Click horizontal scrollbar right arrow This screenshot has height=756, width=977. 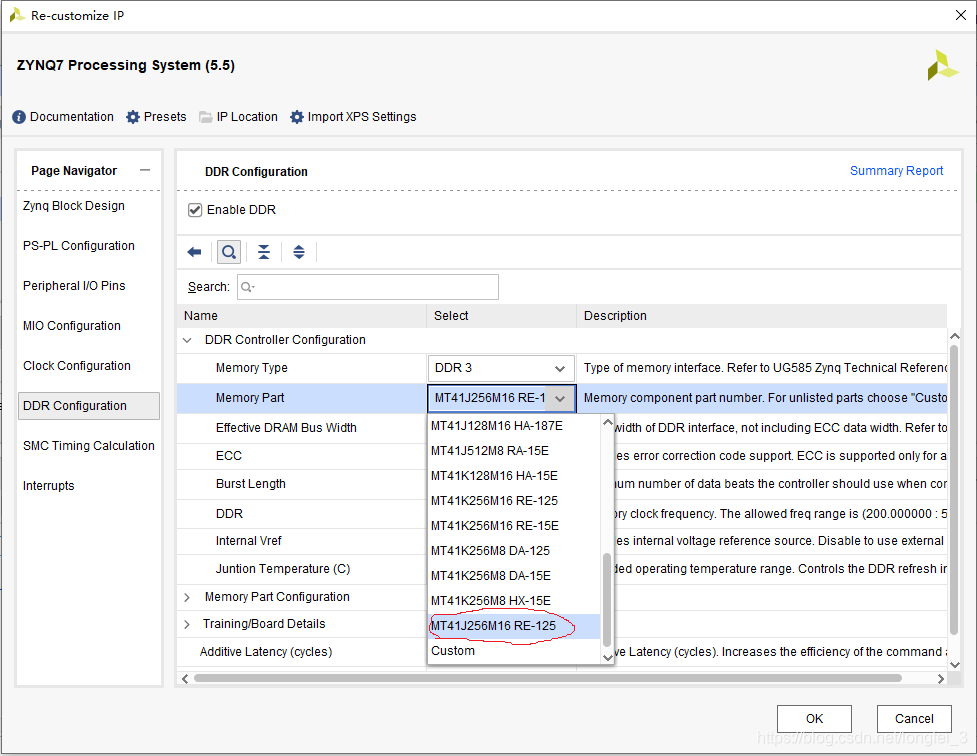(940, 679)
